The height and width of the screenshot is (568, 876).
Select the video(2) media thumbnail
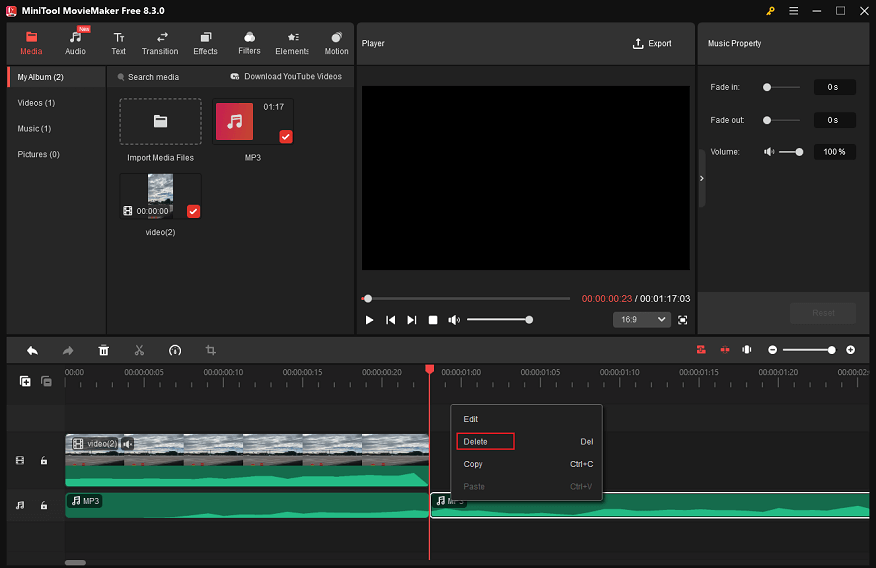point(160,196)
